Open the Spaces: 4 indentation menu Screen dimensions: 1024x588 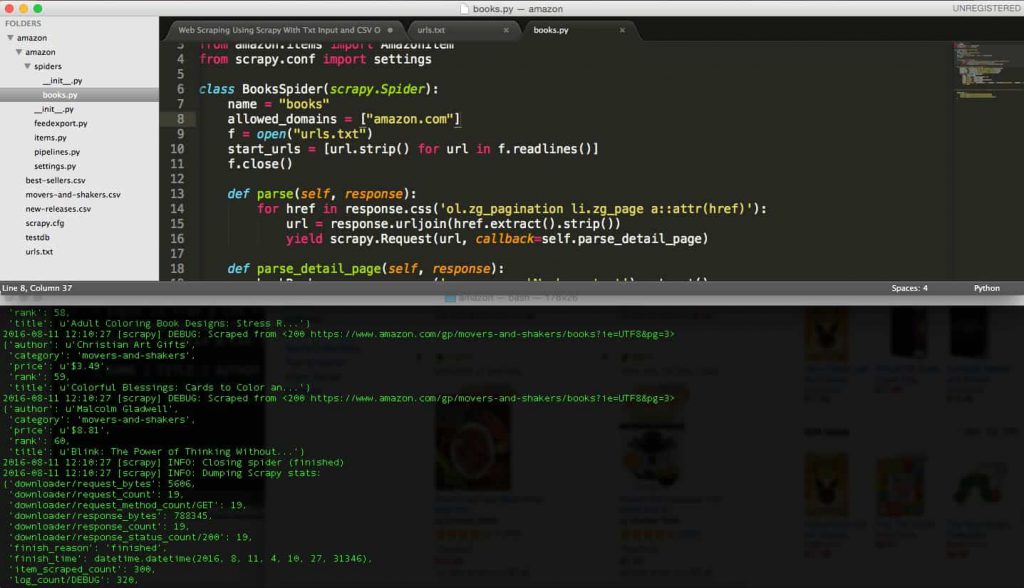[909, 288]
